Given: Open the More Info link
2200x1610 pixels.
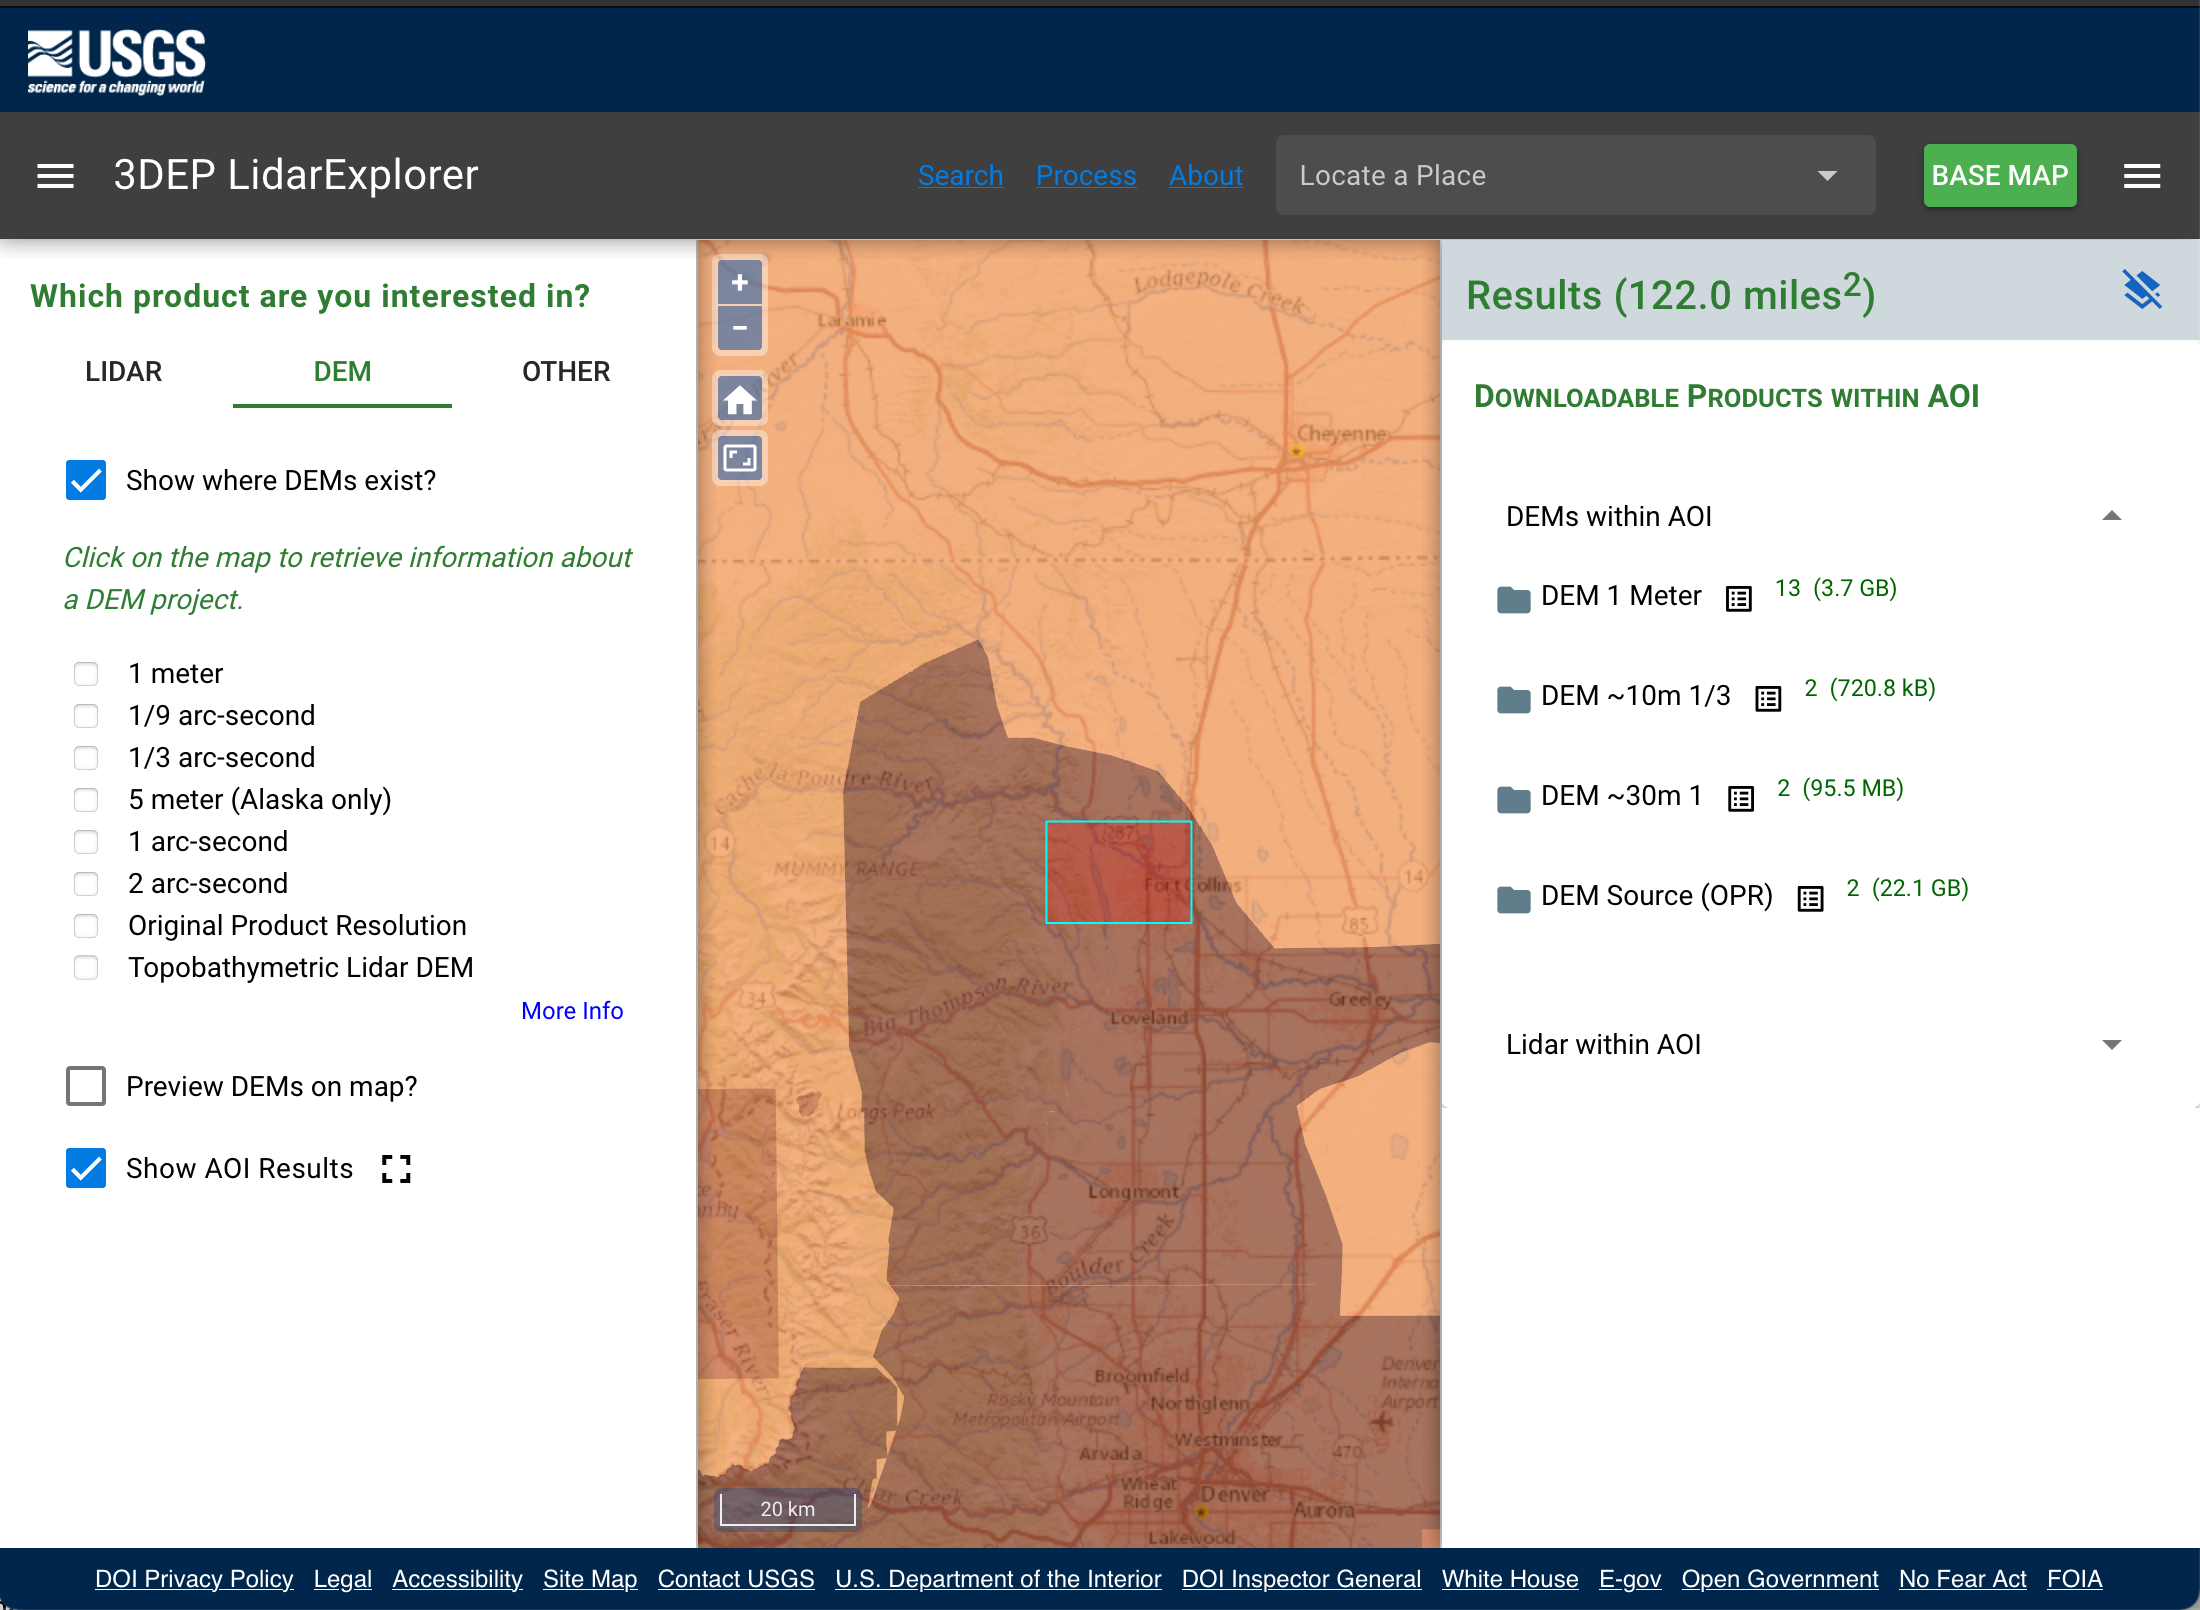Looking at the screenshot, I should click(572, 1011).
